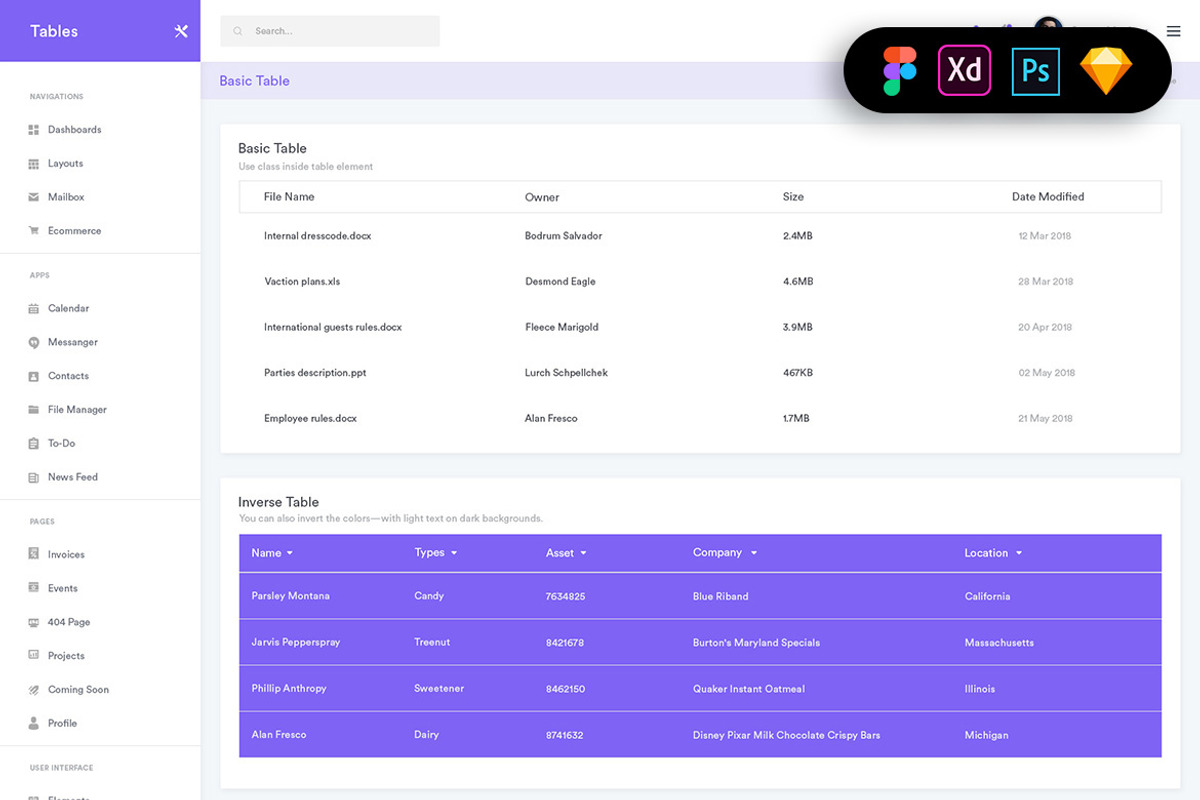Select the Contacts icon
This screenshot has width=1200, height=800.
(34, 375)
